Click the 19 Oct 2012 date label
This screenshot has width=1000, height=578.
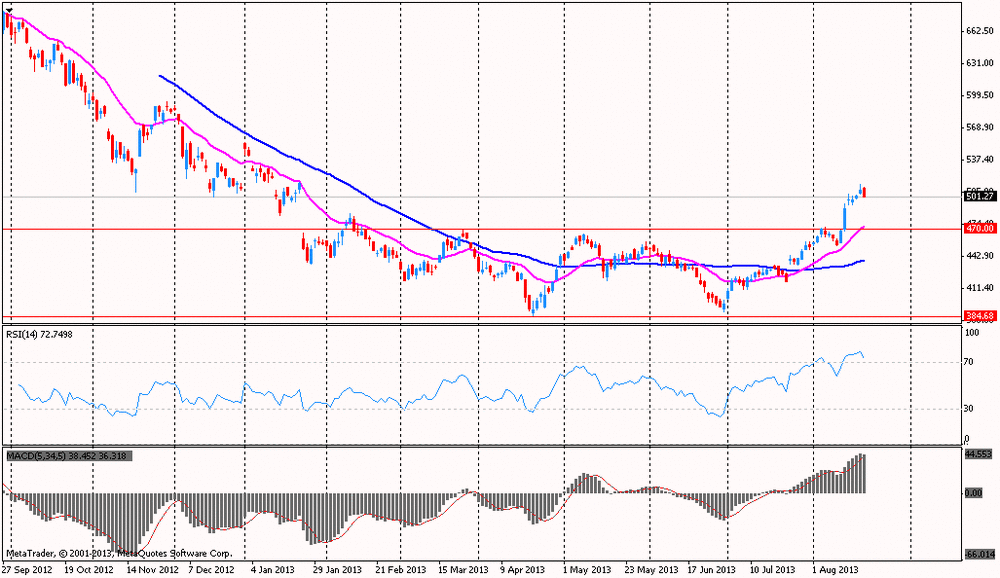click(89, 569)
